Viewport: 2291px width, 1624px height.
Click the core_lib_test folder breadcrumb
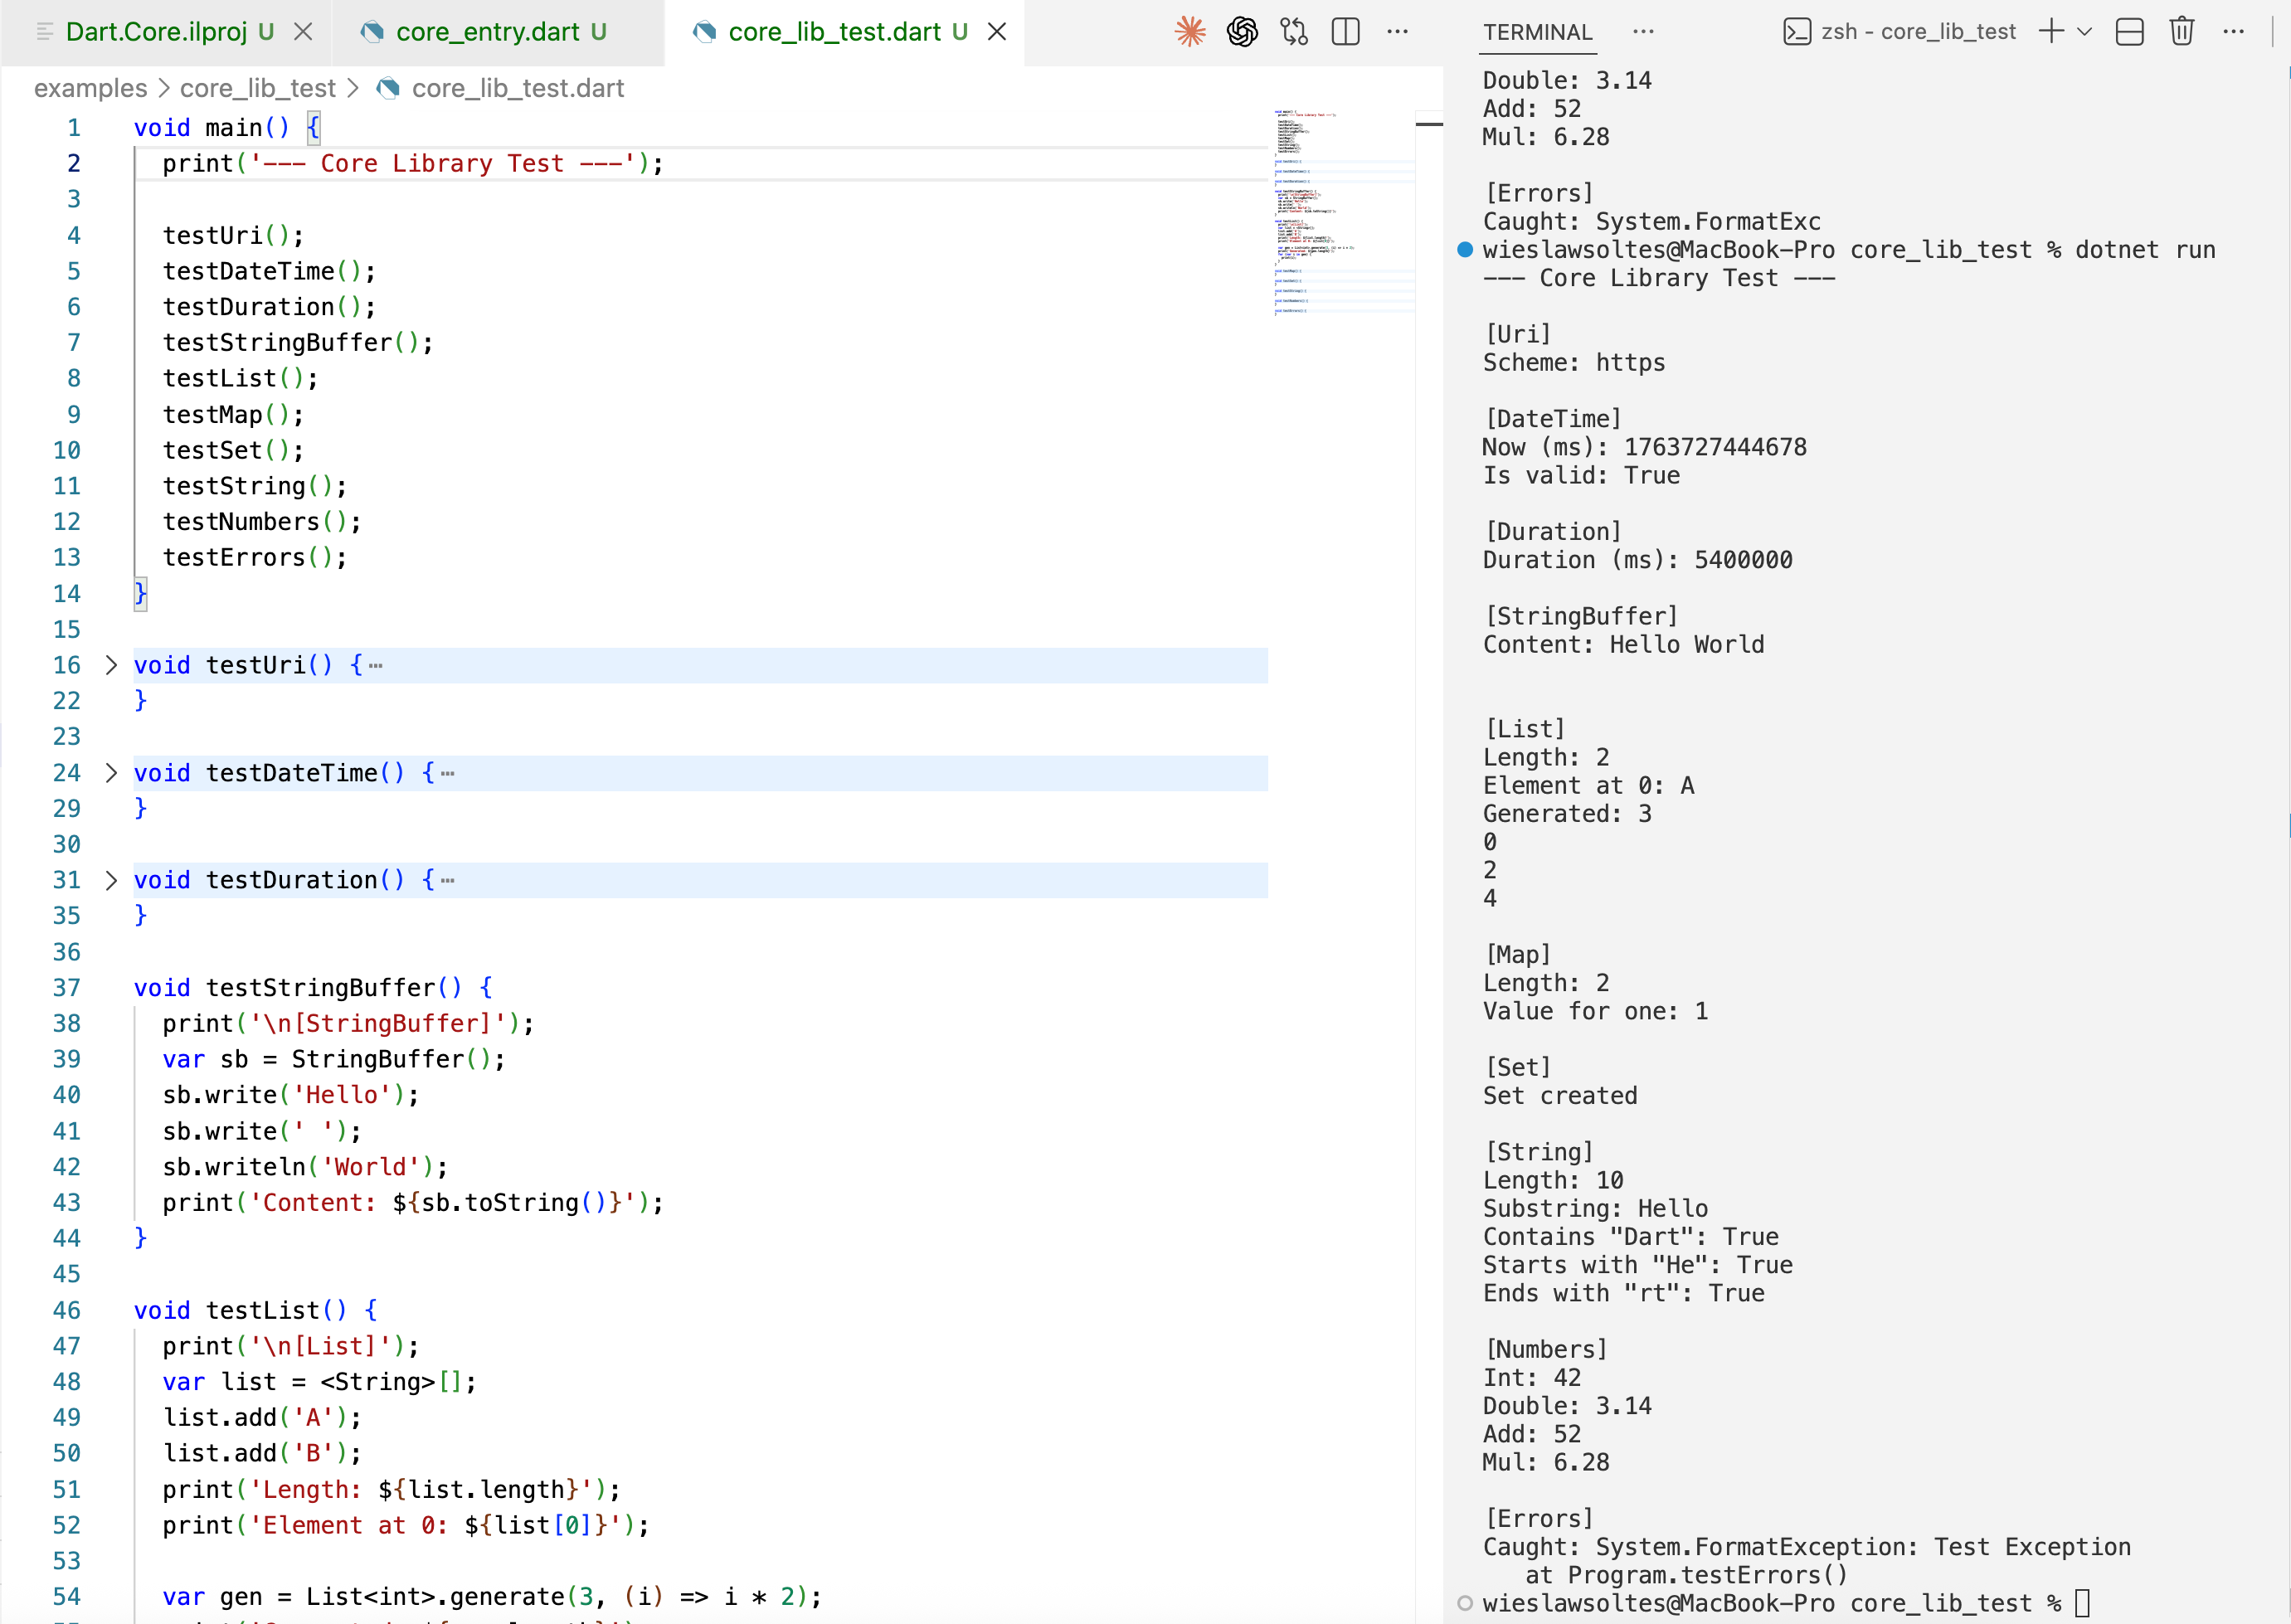tap(258, 88)
